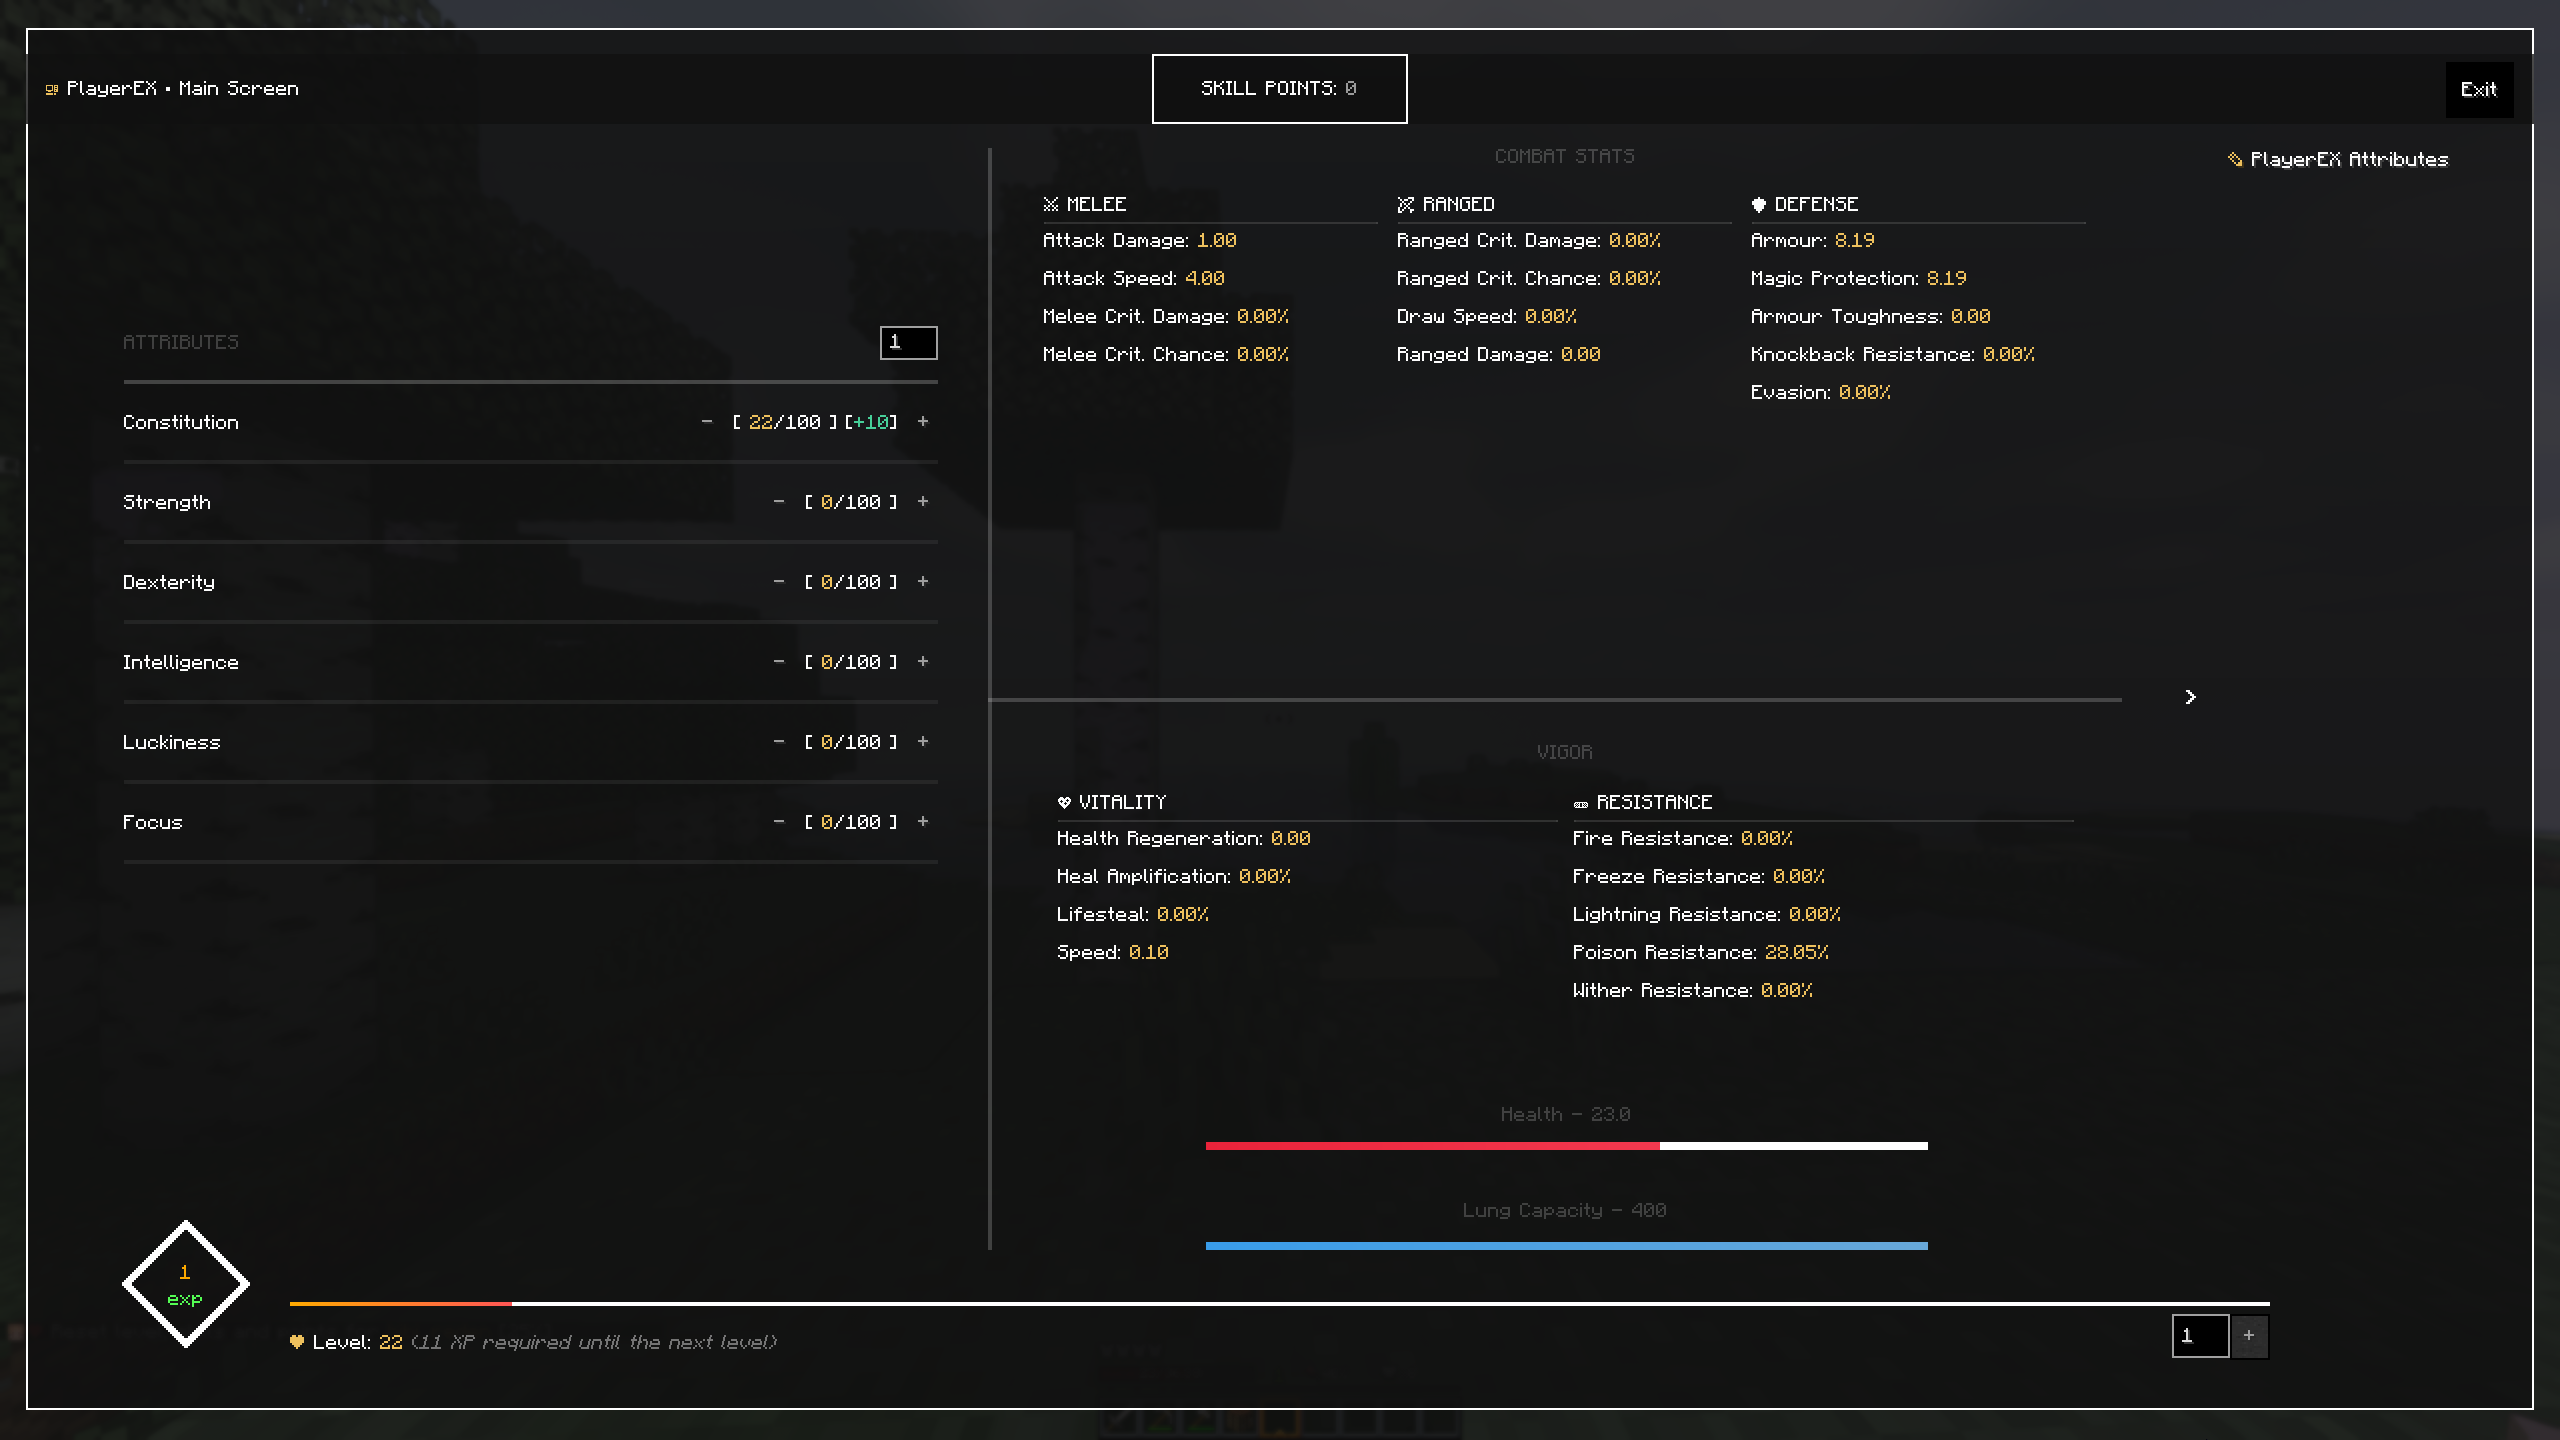Remove a point from Strength
The width and height of the screenshot is (2560, 1440).
click(x=779, y=502)
